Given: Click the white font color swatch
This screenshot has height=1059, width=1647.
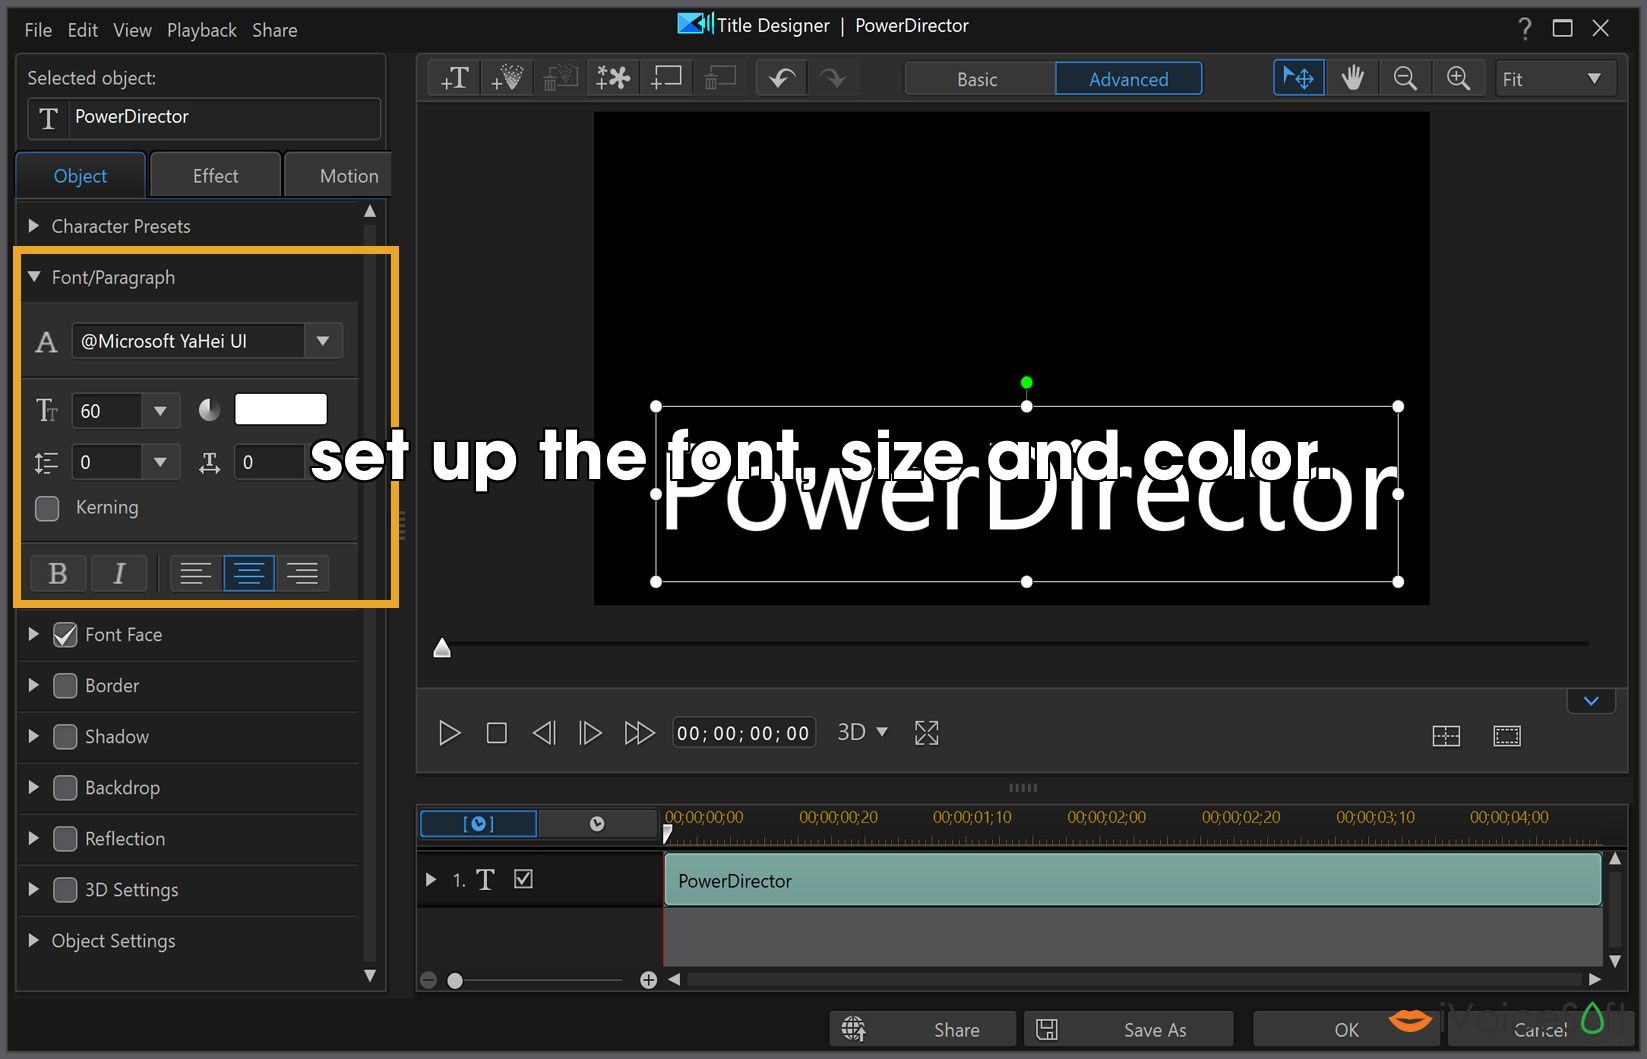Looking at the screenshot, I should point(281,410).
